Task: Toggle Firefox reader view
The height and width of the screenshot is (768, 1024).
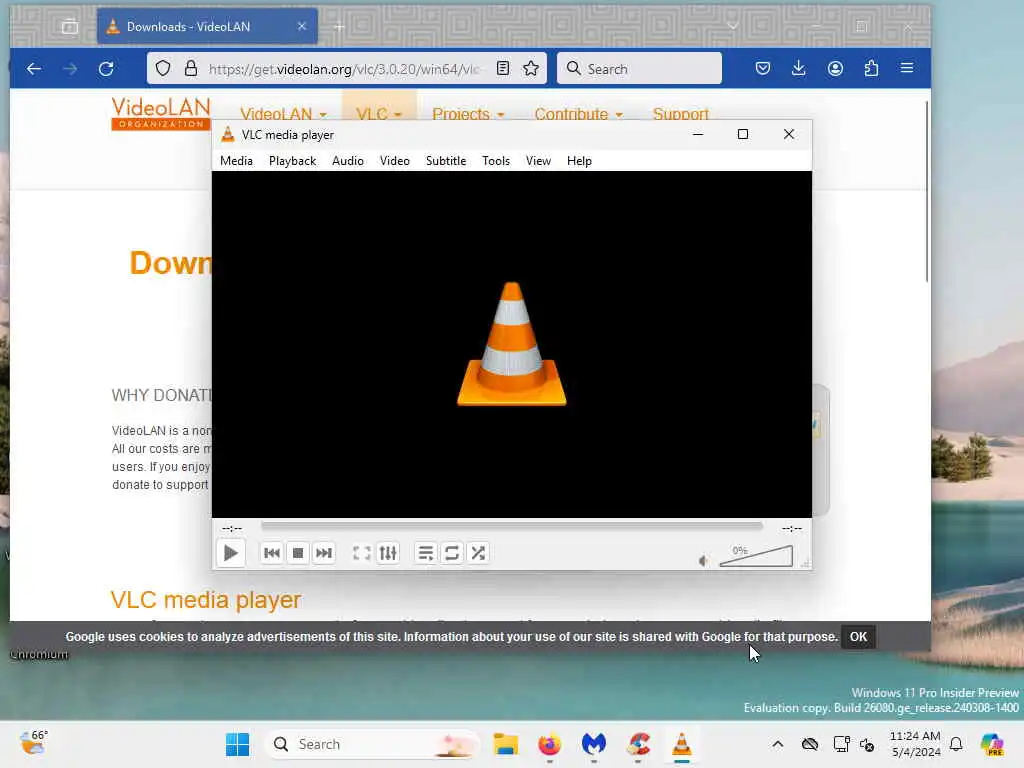Action: [x=503, y=69]
